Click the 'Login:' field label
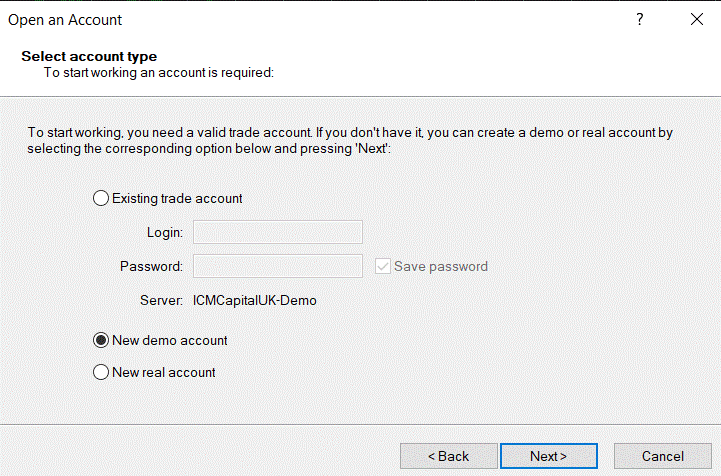This screenshot has width=721, height=476. click(165, 232)
